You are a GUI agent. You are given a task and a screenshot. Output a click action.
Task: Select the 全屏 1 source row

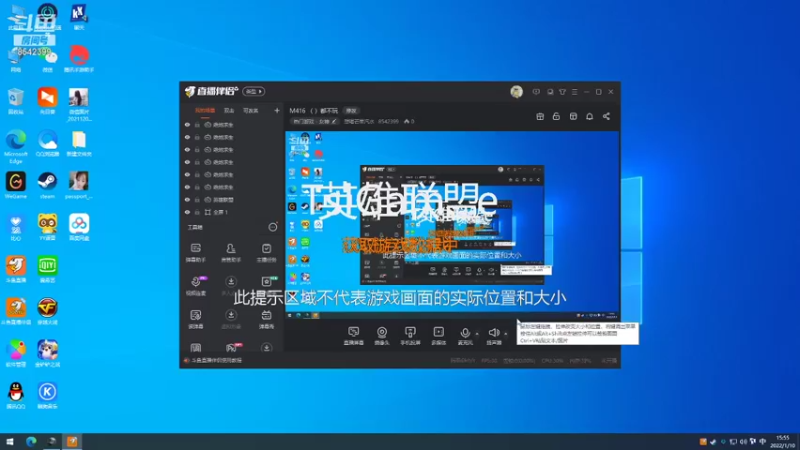tap(232, 212)
